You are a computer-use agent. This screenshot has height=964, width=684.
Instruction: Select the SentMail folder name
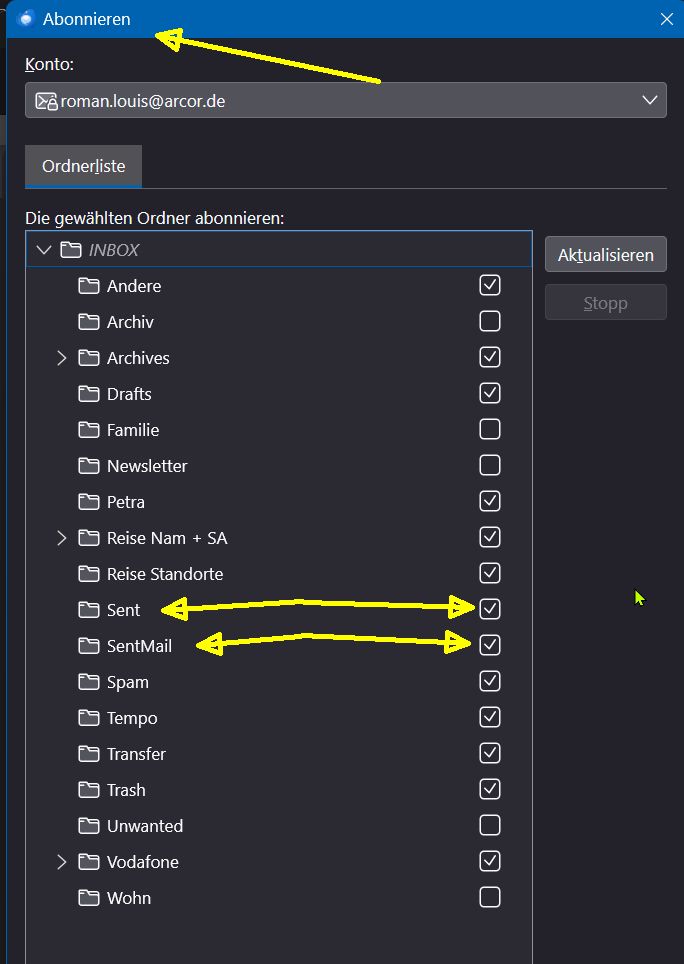click(x=140, y=646)
